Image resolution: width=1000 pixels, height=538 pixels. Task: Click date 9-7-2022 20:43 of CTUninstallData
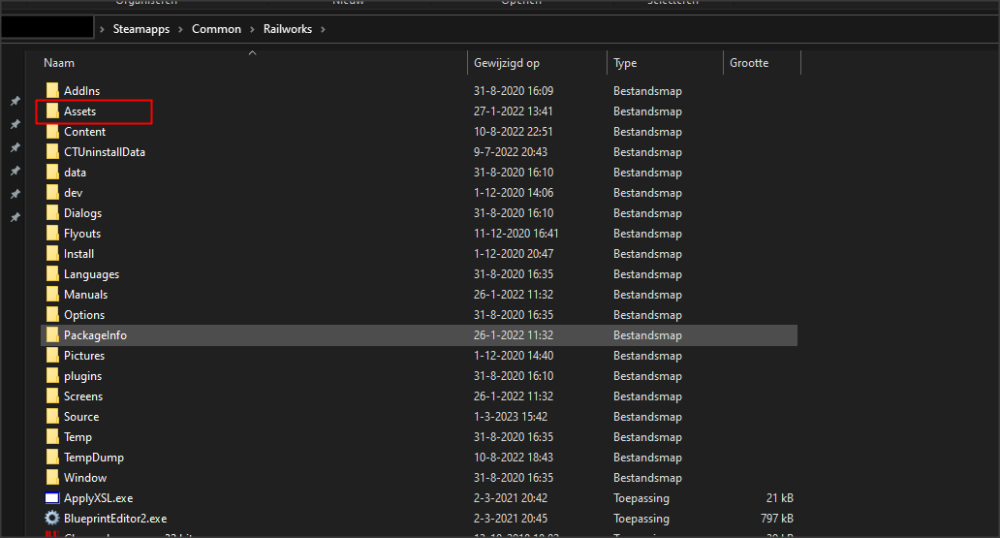point(510,152)
